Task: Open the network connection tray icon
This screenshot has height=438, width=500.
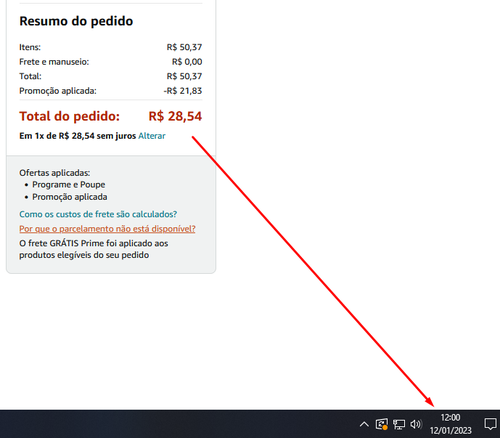Action: [x=399, y=424]
